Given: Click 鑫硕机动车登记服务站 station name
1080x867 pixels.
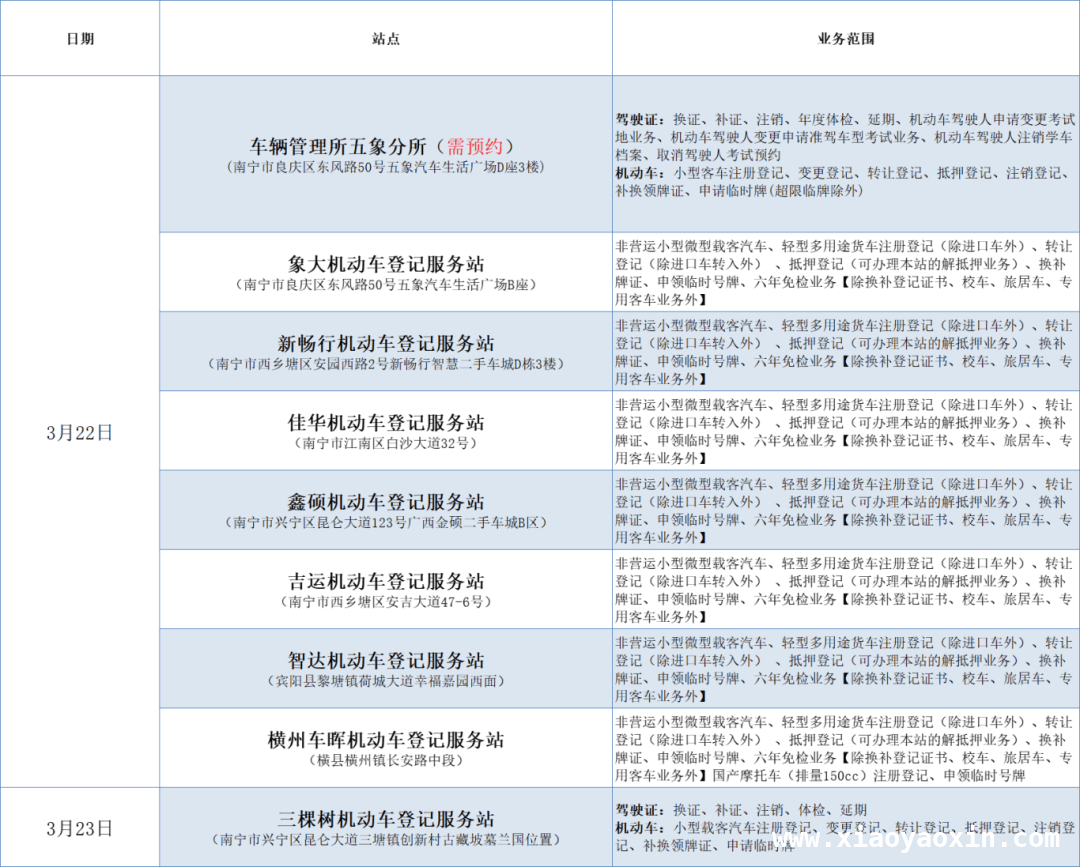Looking at the screenshot, I should point(386,501).
